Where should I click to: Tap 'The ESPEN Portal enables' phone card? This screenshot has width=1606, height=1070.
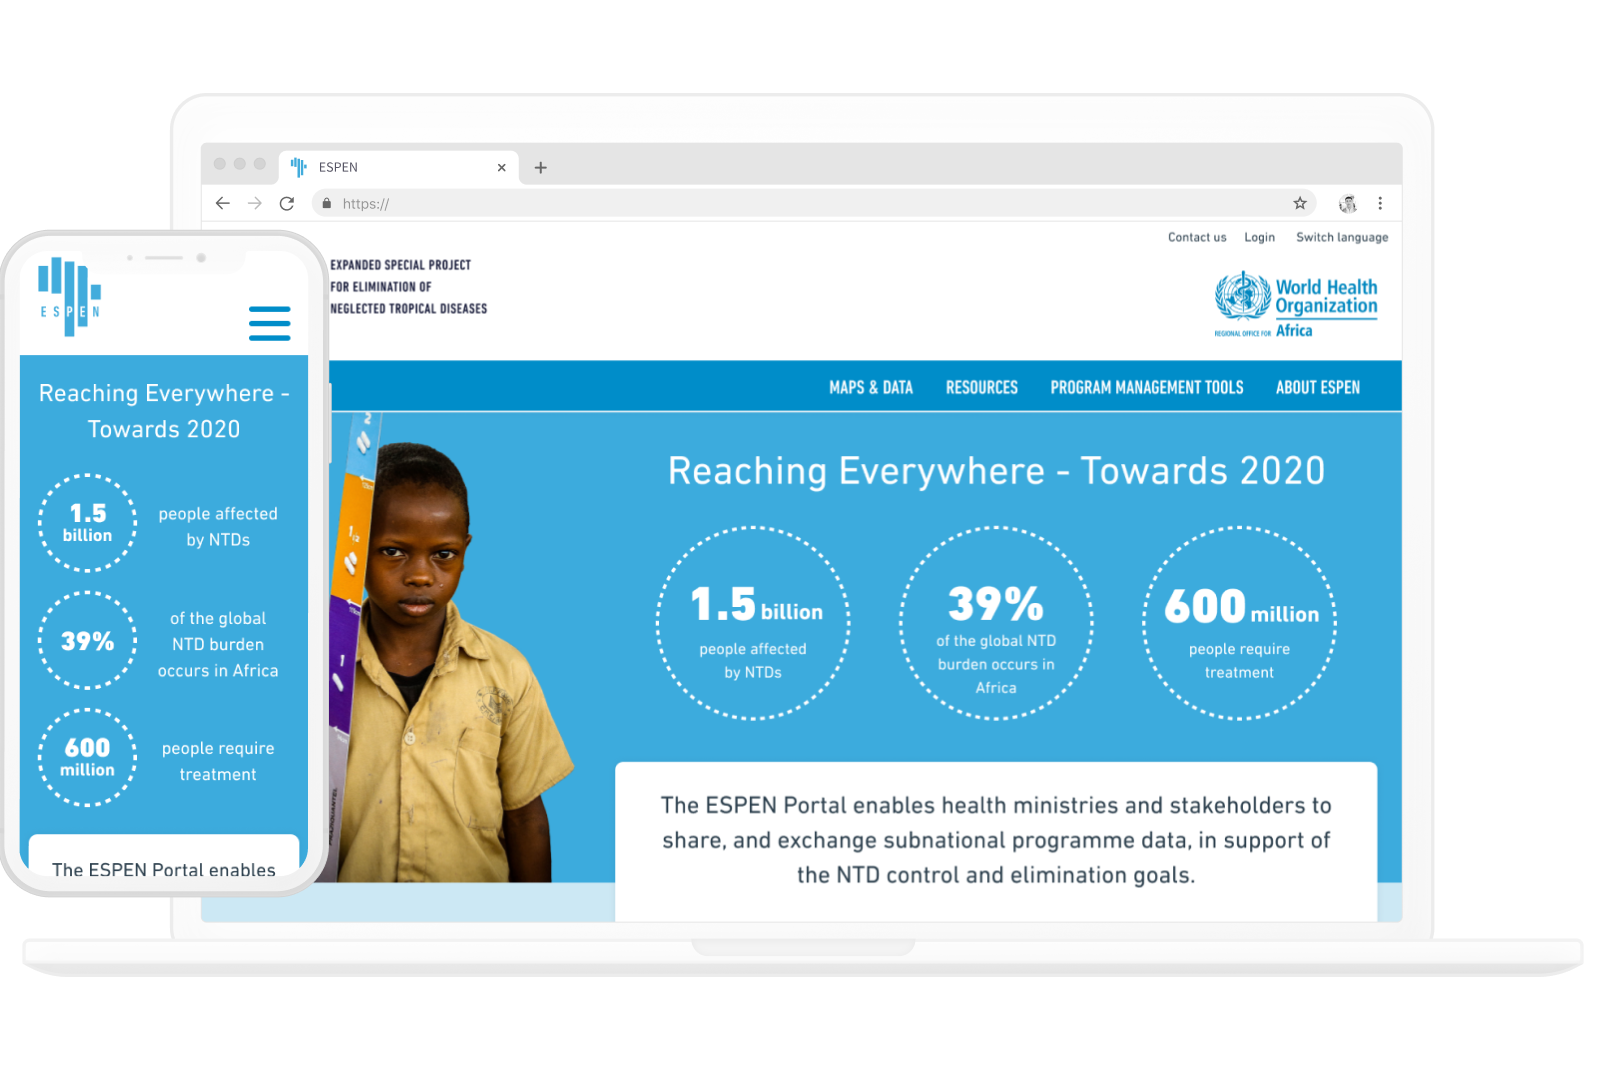click(164, 858)
